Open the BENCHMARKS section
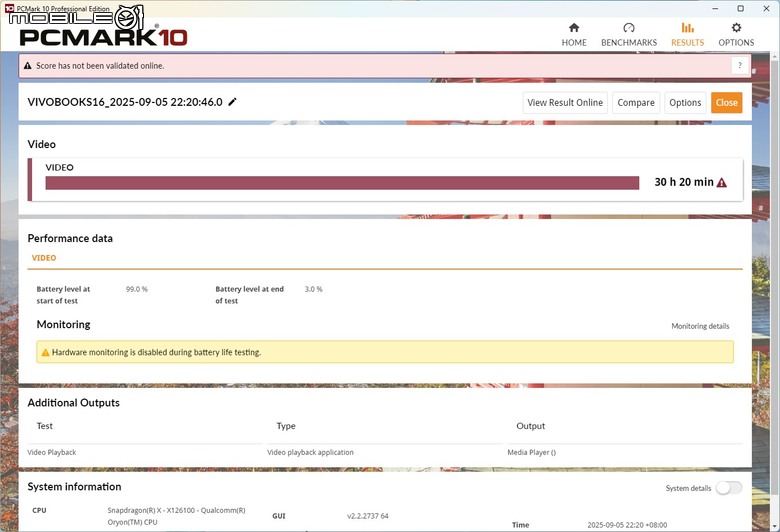This screenshot has height=532, width=780. pyautogui.click(x=629, y=35)
